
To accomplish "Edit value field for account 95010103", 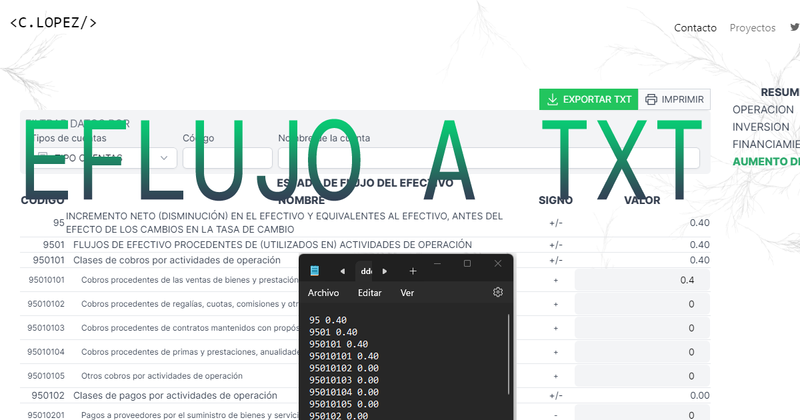I will [642, 328].
